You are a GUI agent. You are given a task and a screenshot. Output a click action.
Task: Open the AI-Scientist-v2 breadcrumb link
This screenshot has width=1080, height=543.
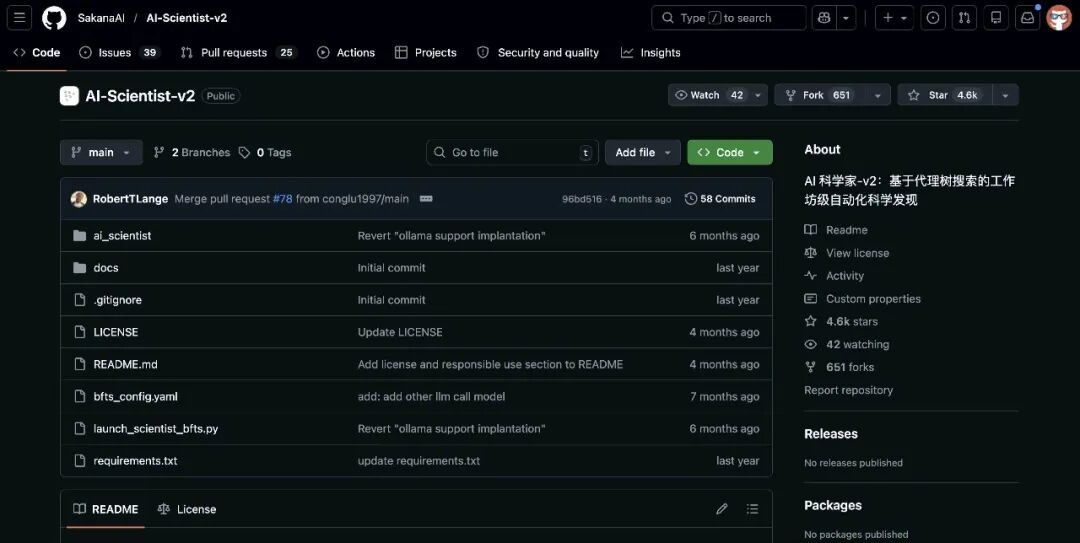point(187,18)
